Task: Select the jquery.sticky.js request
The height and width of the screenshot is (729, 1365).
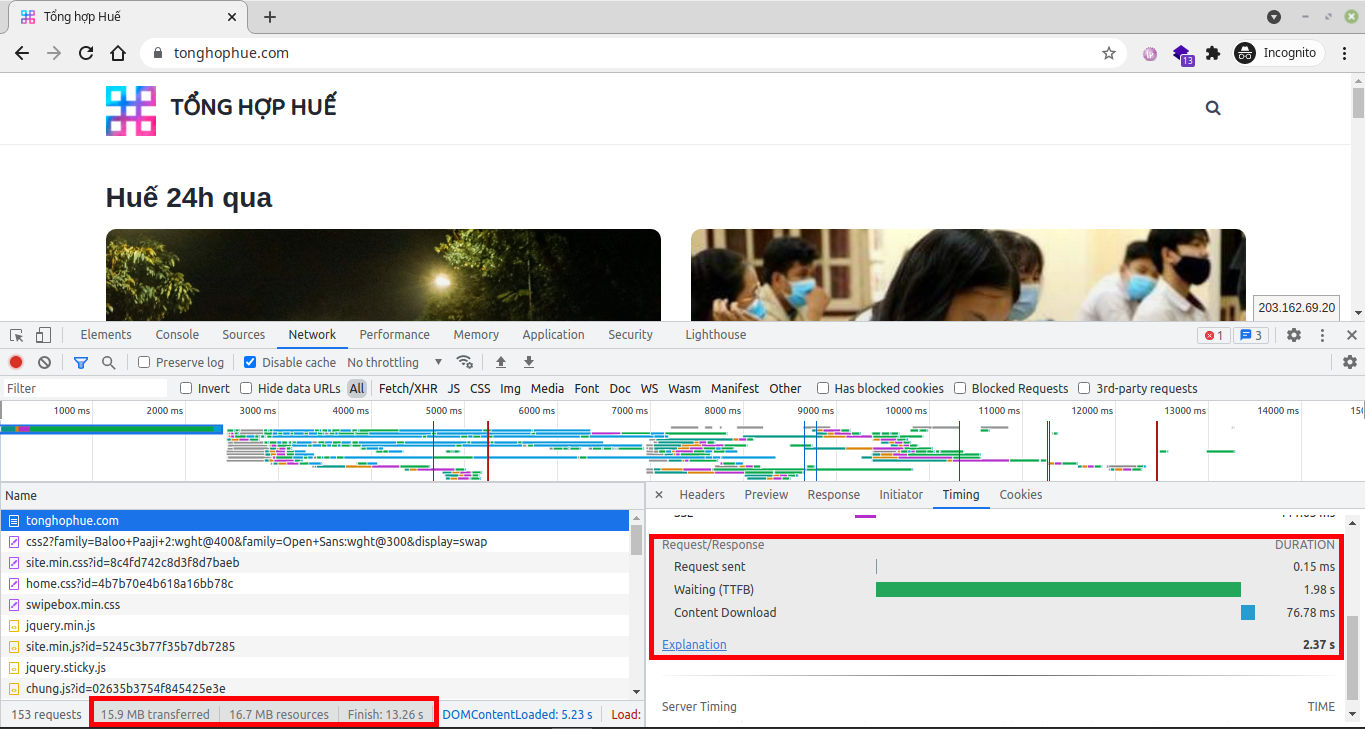Action: click(316, 667)
